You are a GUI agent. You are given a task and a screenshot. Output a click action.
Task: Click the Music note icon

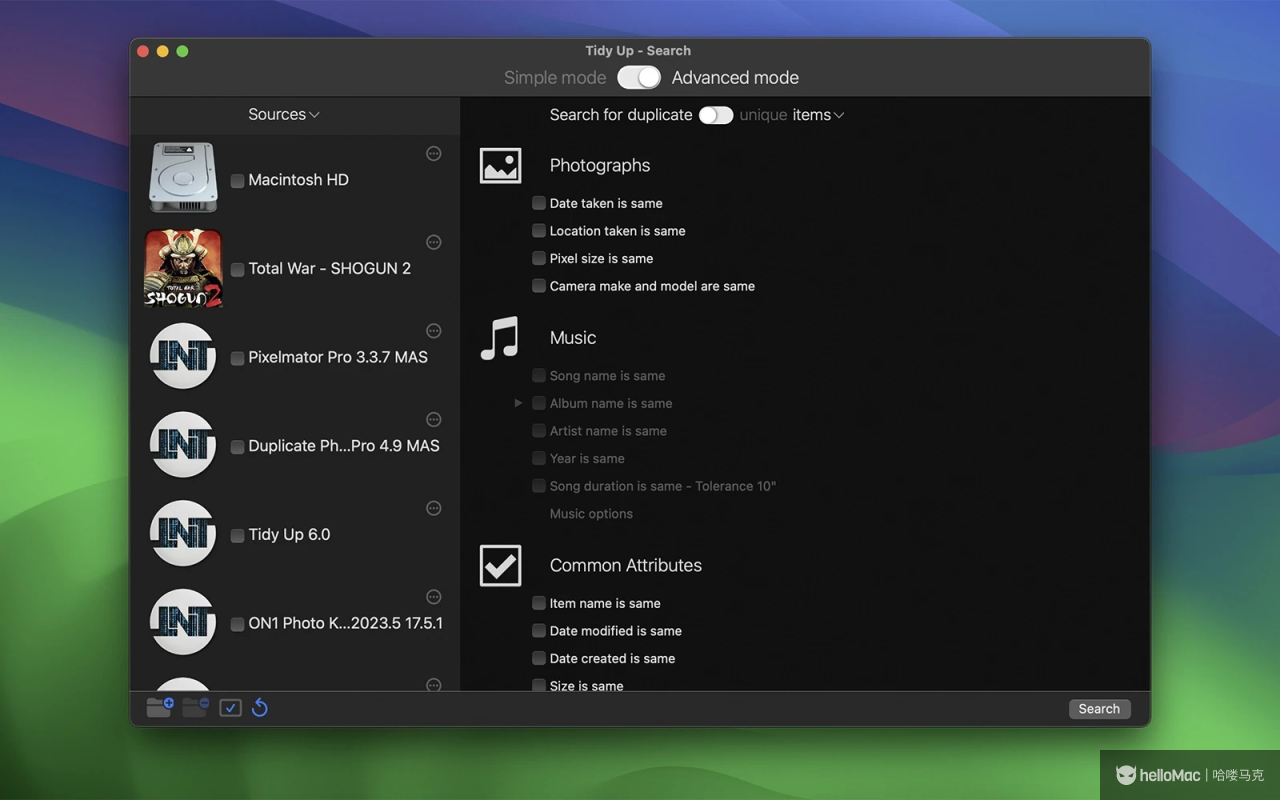[x=500, y=338]
